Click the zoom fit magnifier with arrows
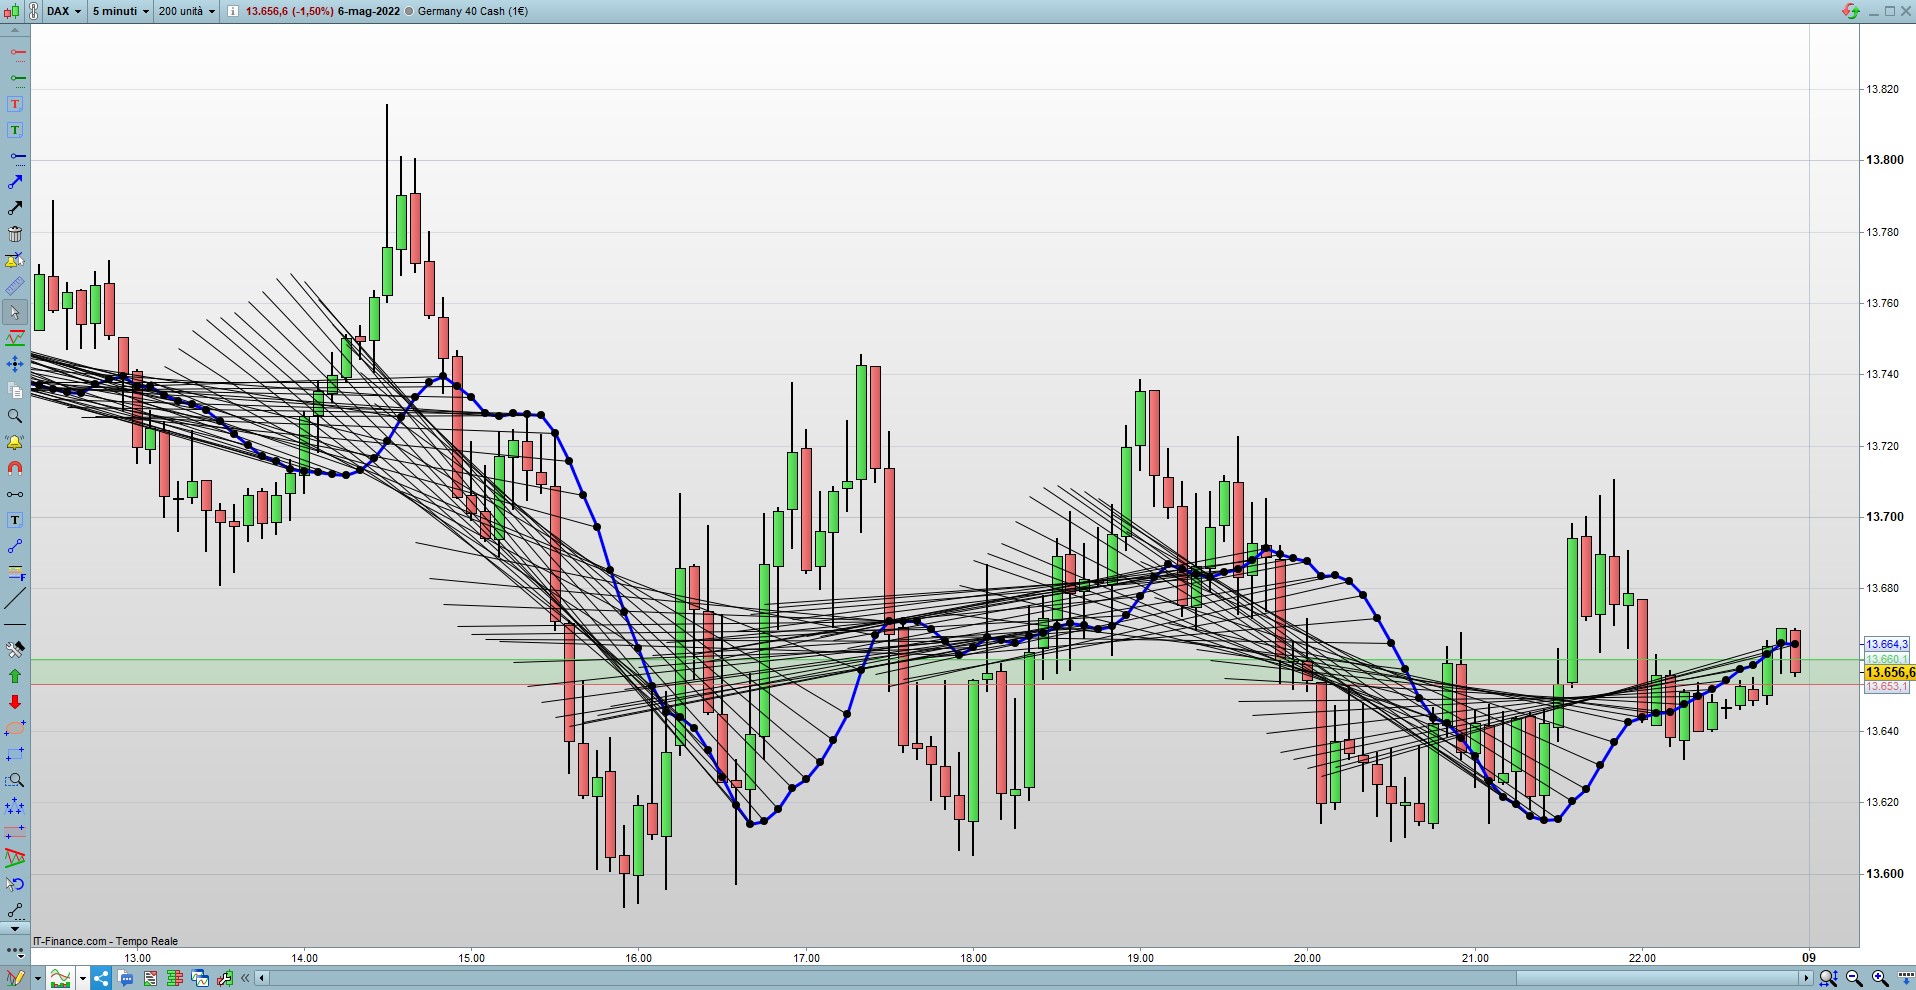1916x990 pixels. tap(1828, 978)
